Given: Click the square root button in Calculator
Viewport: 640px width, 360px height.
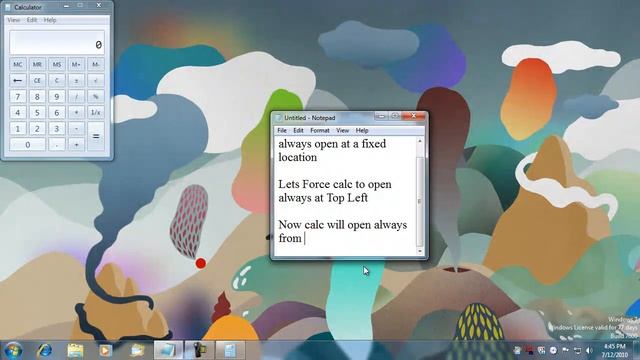Looking at the screenshot, I should (96, 80).
